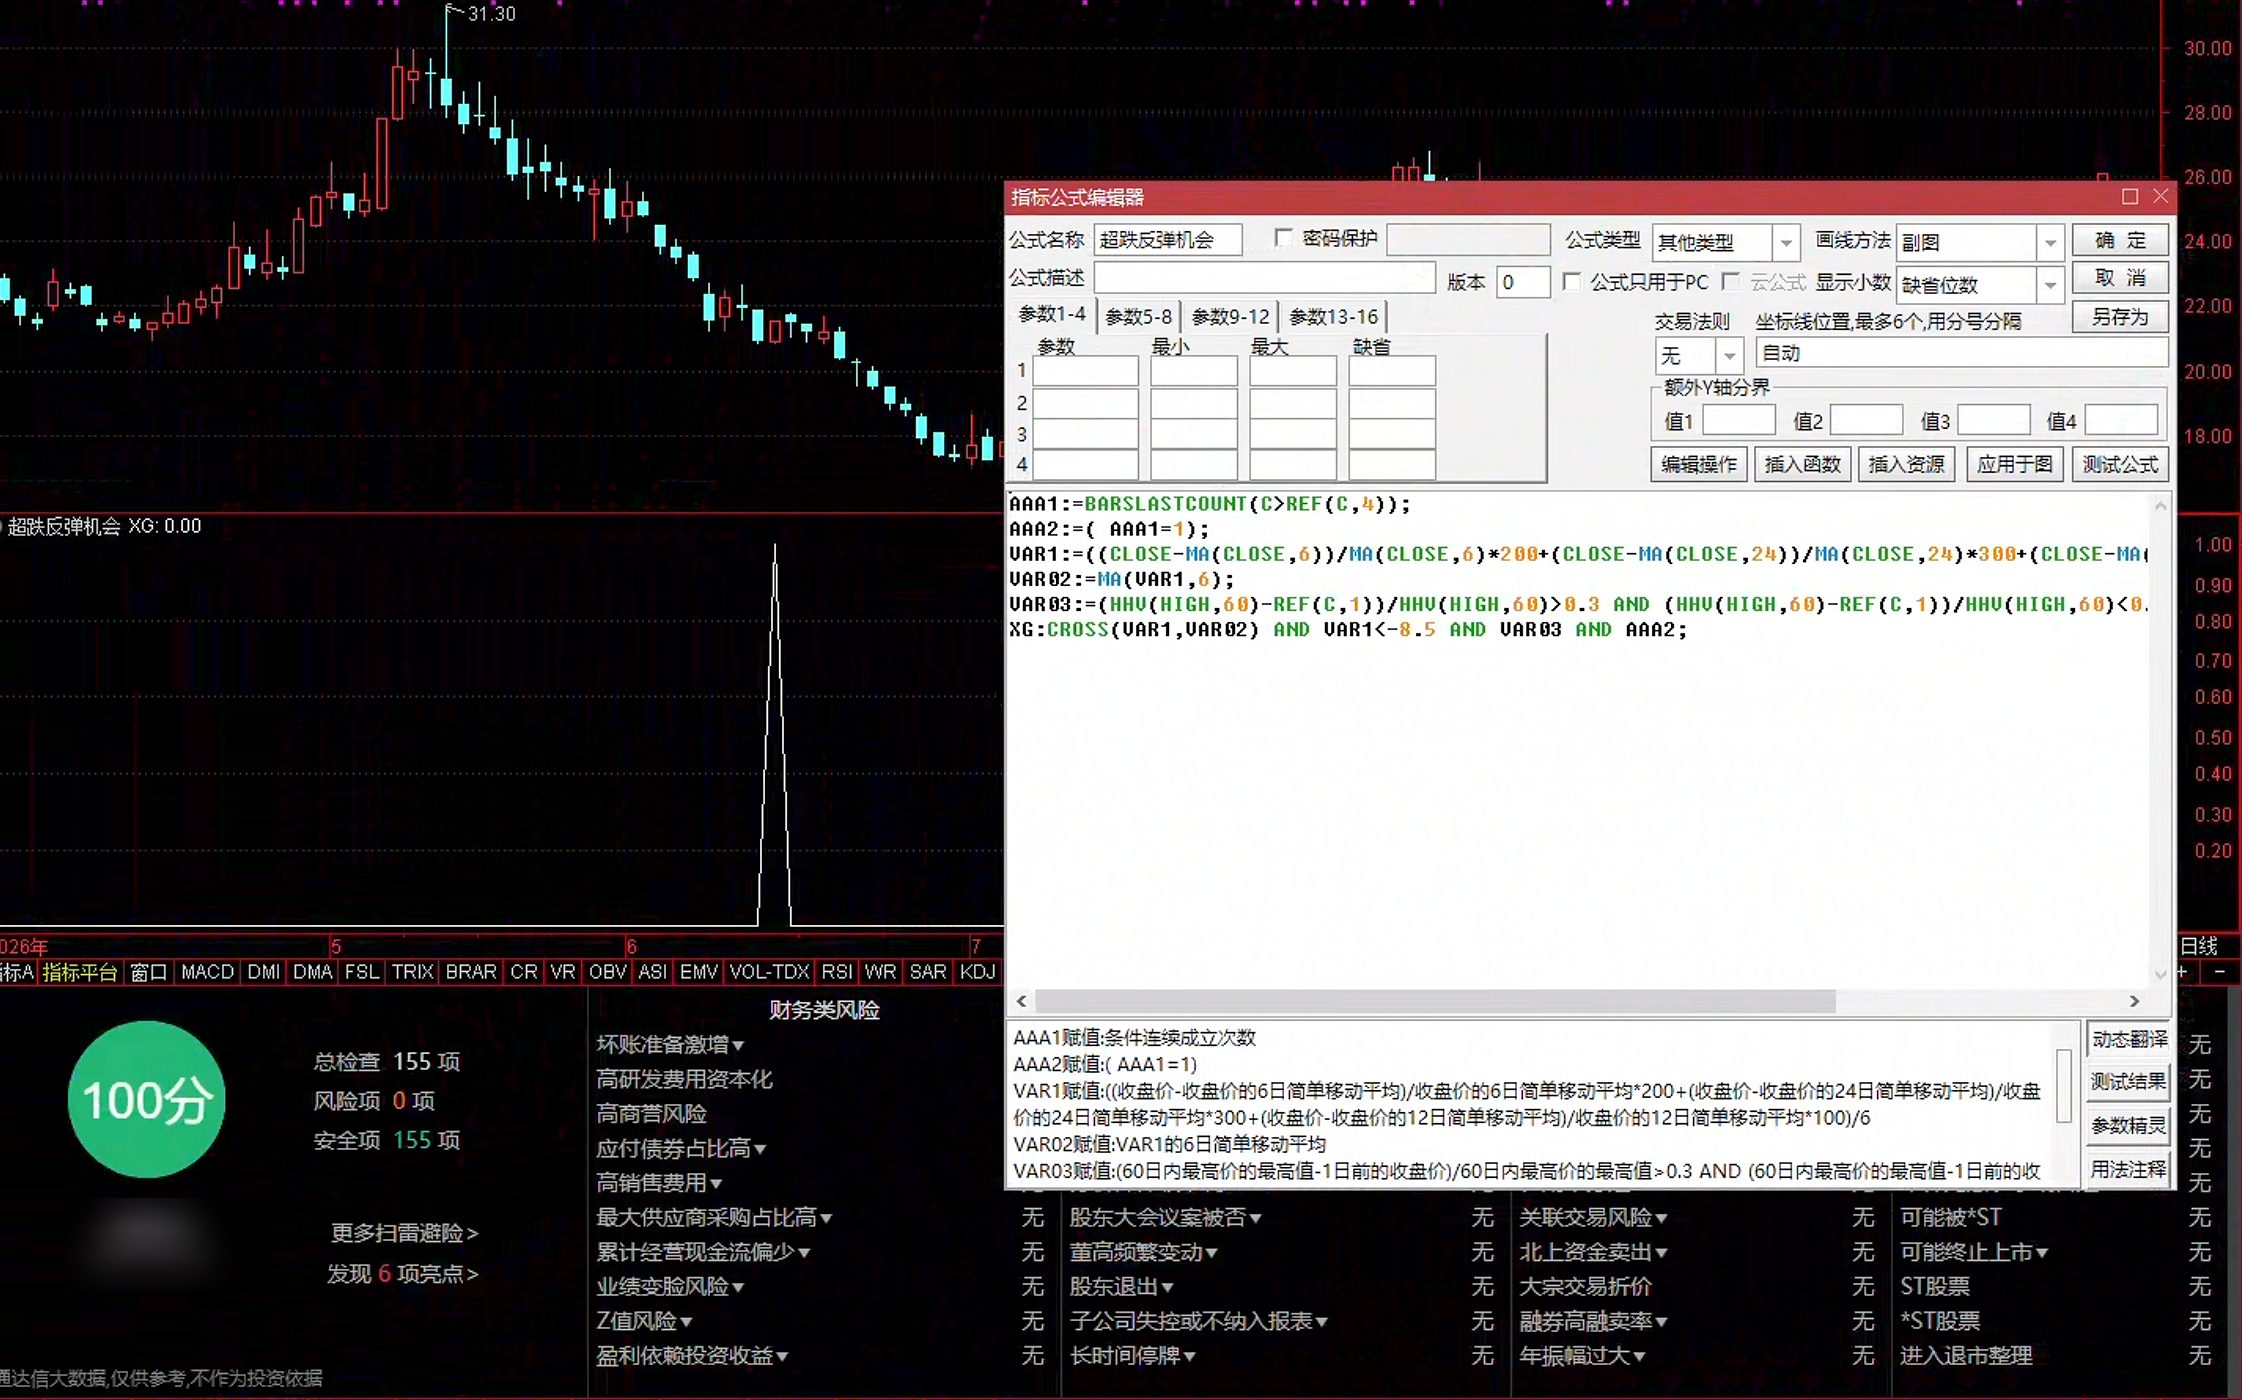This screenshot has height=1400, width=2242.
Task: Switch indicator to MACD
Action: 207,972
